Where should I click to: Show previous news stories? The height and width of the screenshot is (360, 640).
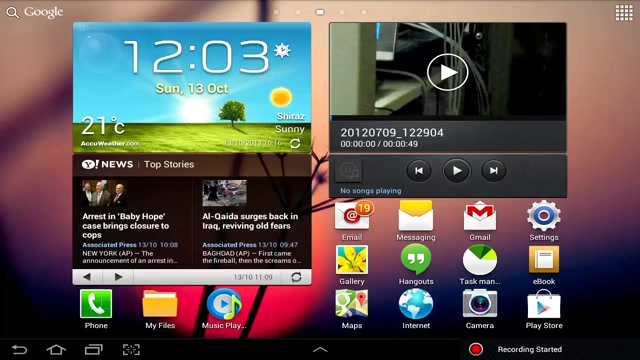coord(87,277)
